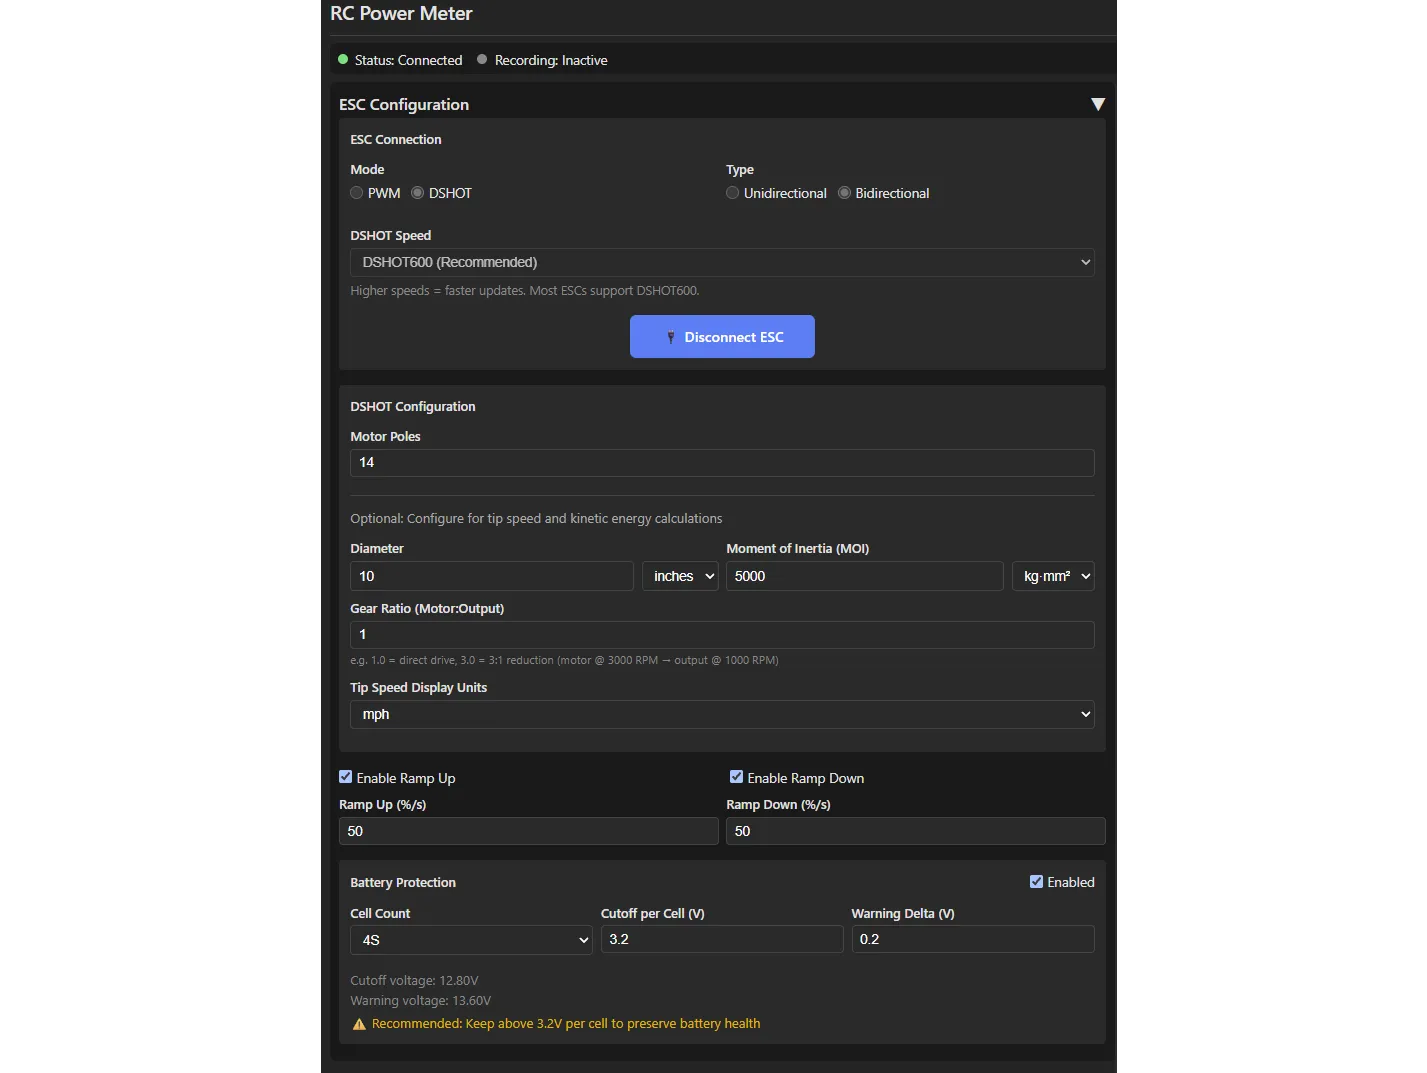This screenshot has width=1427, height=1073.
Task: Click the Battery Protection heading
Action: tap(403, 882)
